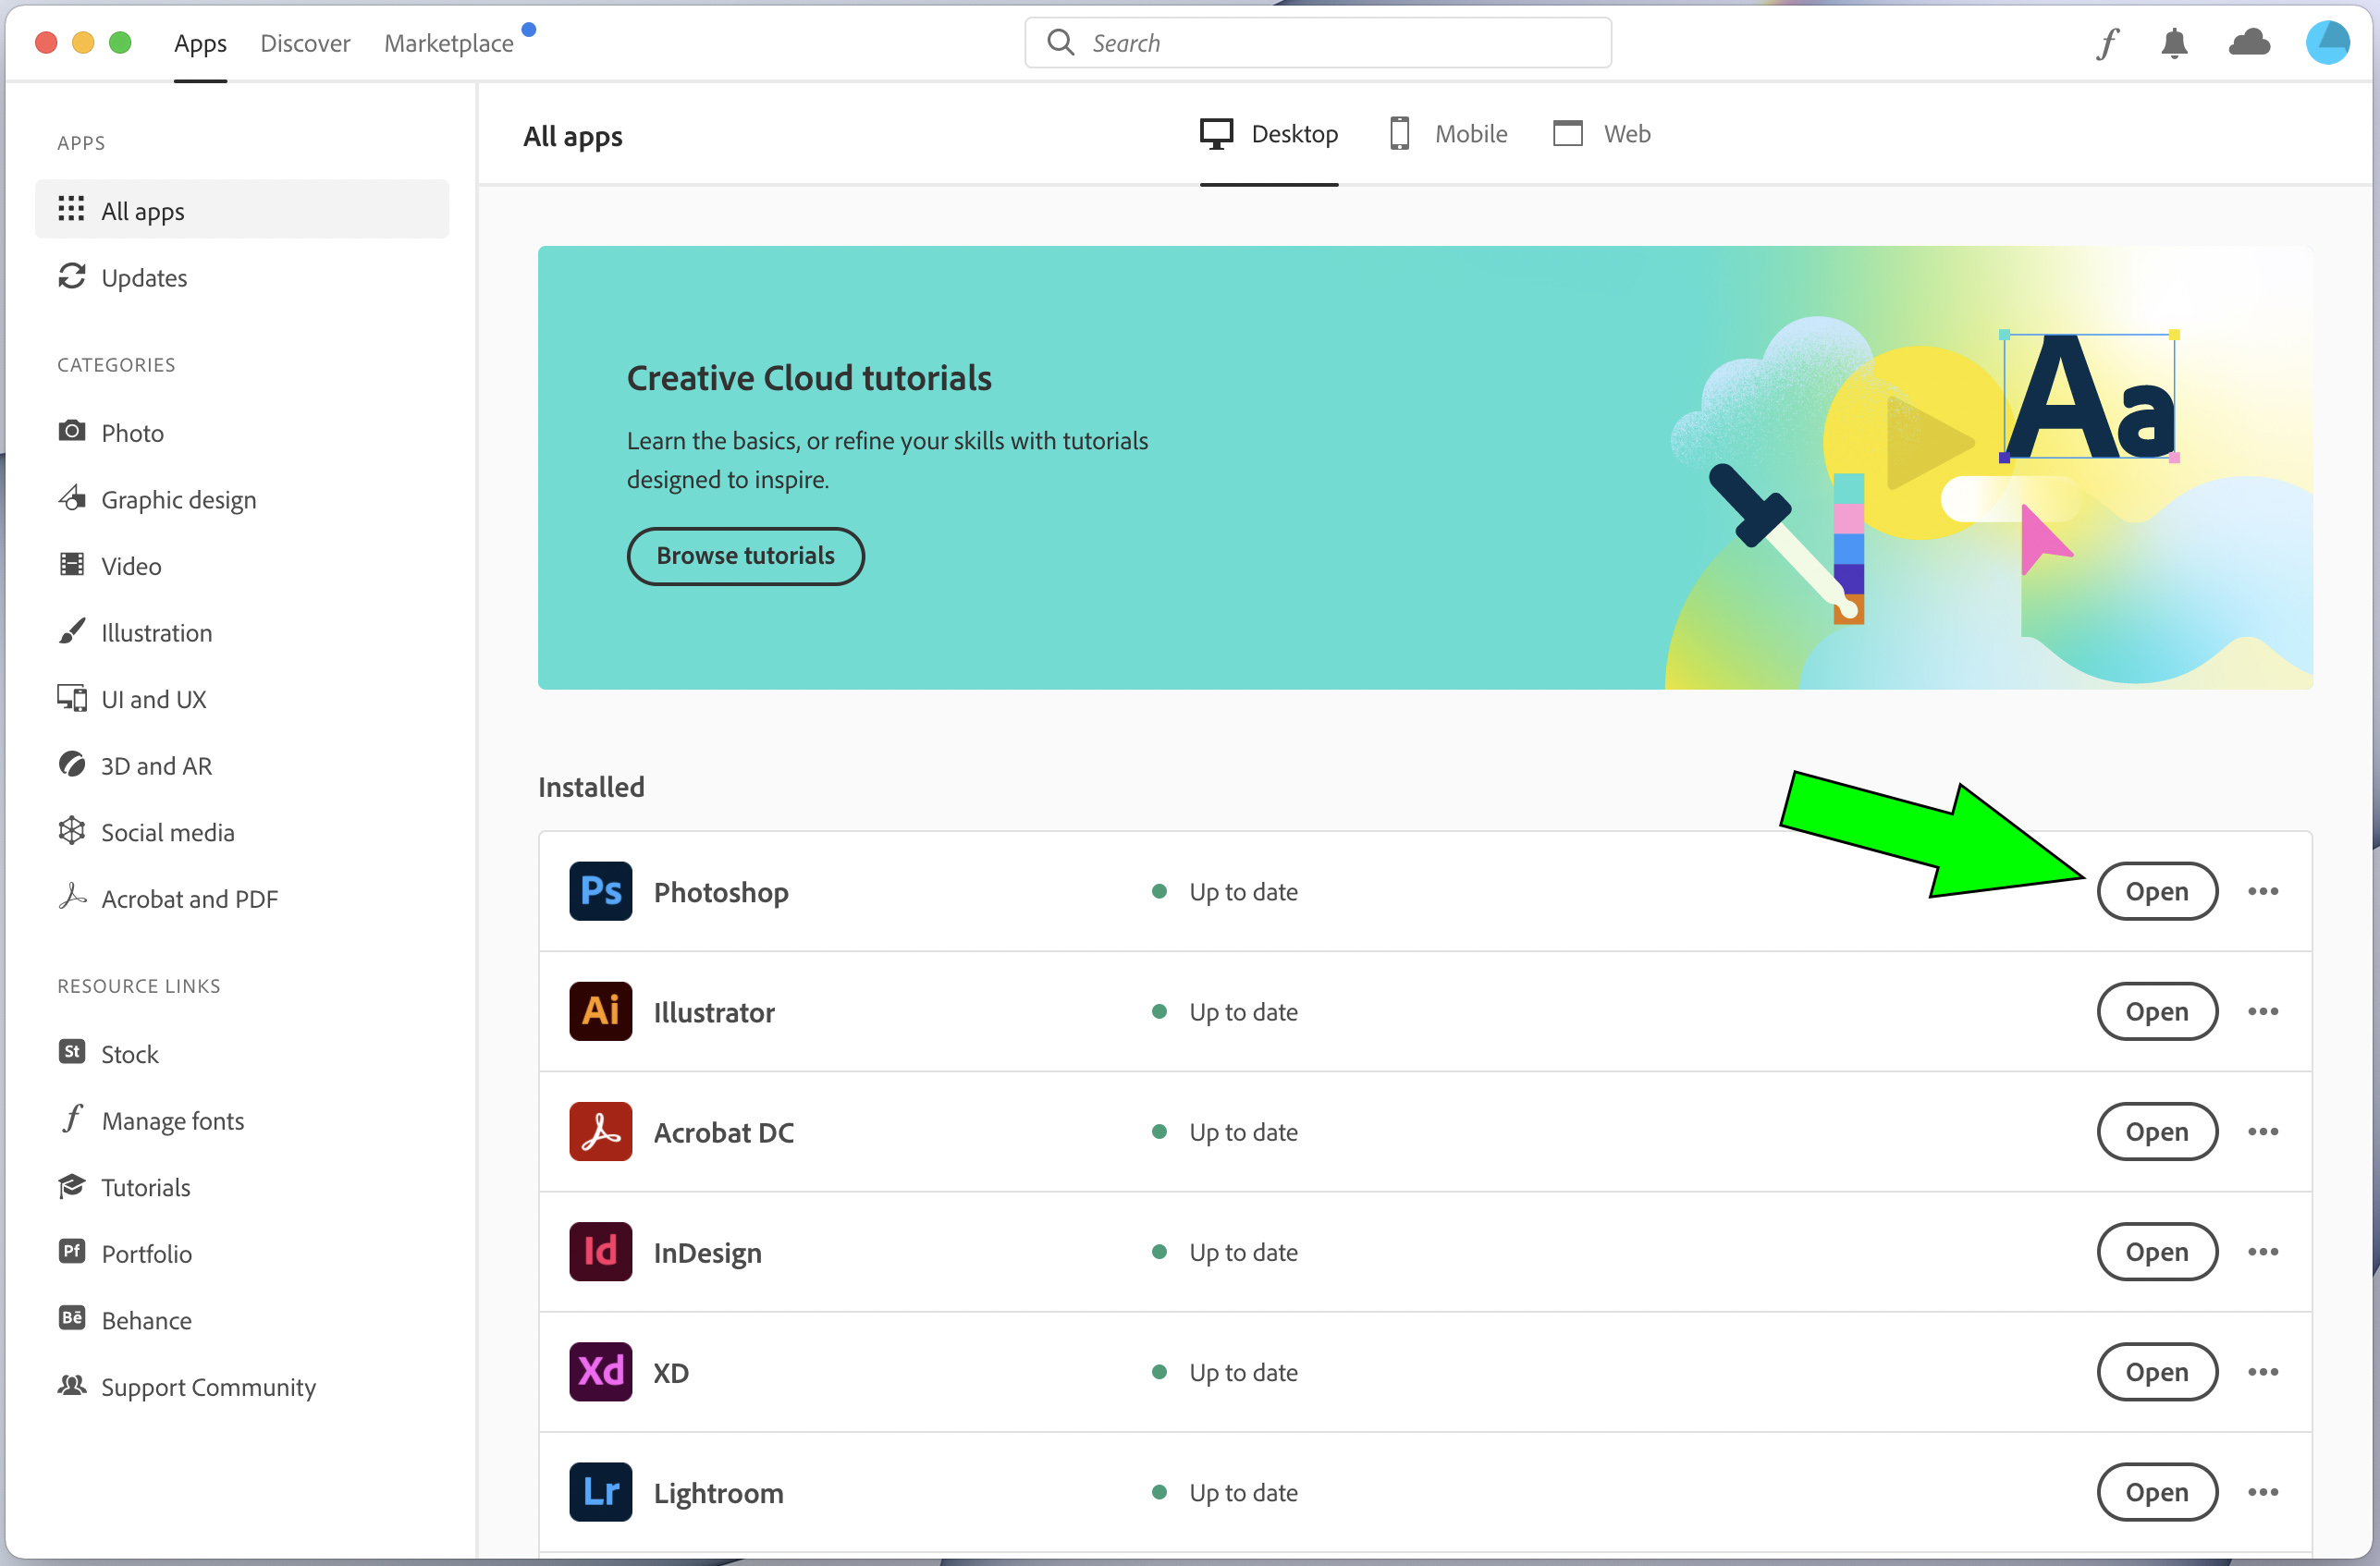Switch to the Apps tab
Viewport: 2380px width, 1566px height.
[x=200, y=43]
